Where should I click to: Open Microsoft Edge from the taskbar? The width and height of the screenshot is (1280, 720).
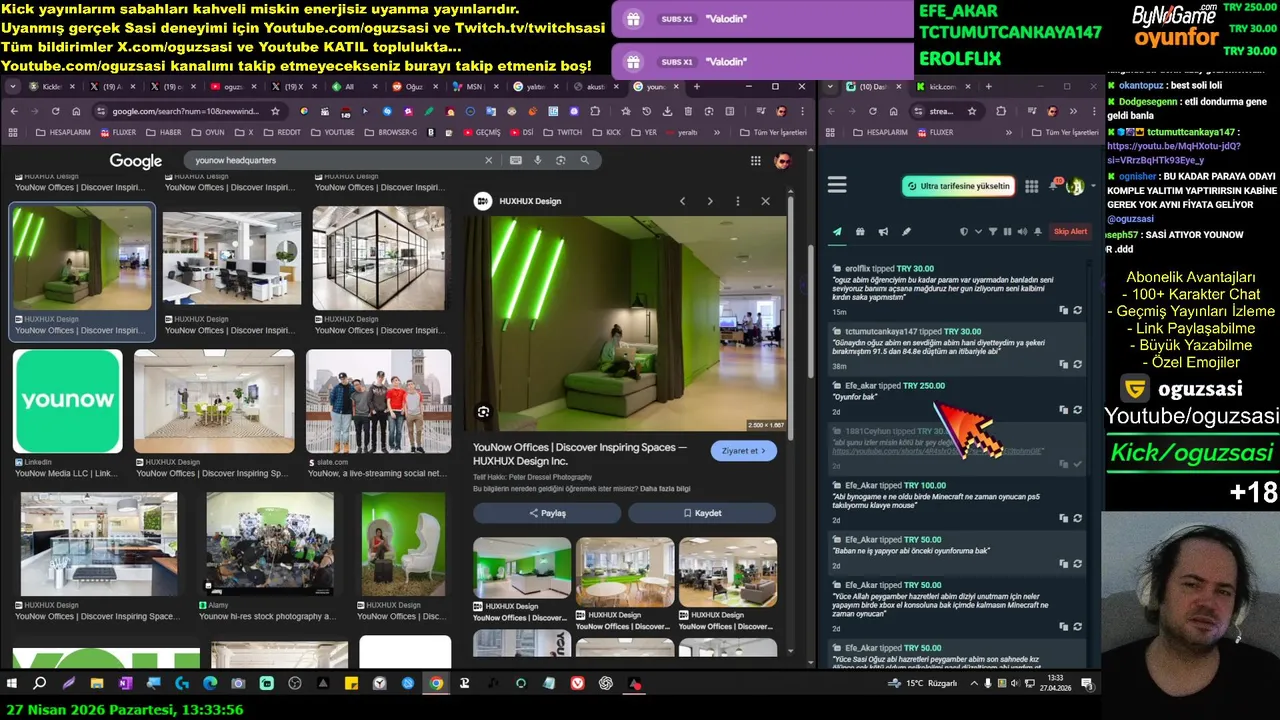(x=210, y=684)
